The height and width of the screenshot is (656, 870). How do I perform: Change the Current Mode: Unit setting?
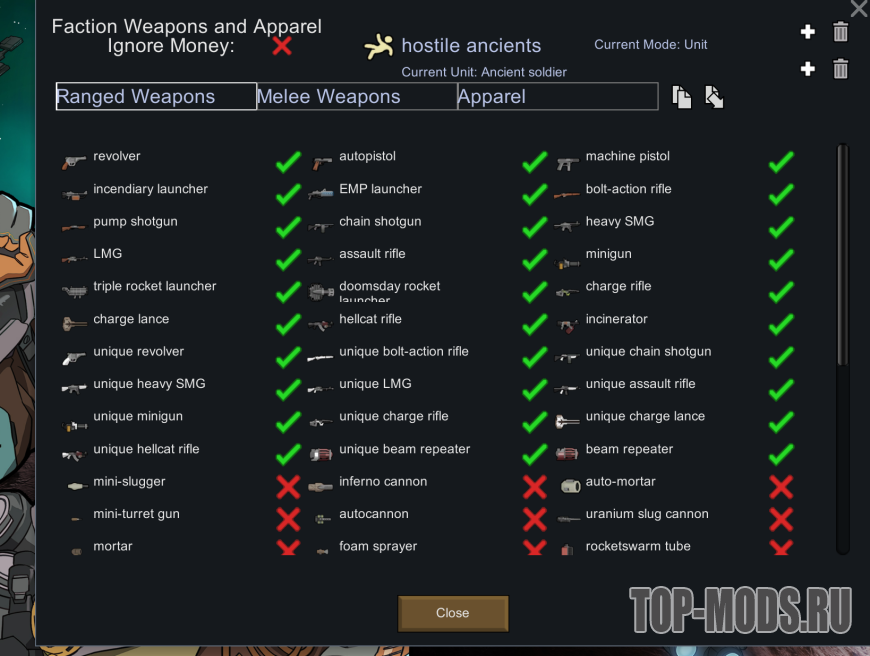tap(650, 45)
